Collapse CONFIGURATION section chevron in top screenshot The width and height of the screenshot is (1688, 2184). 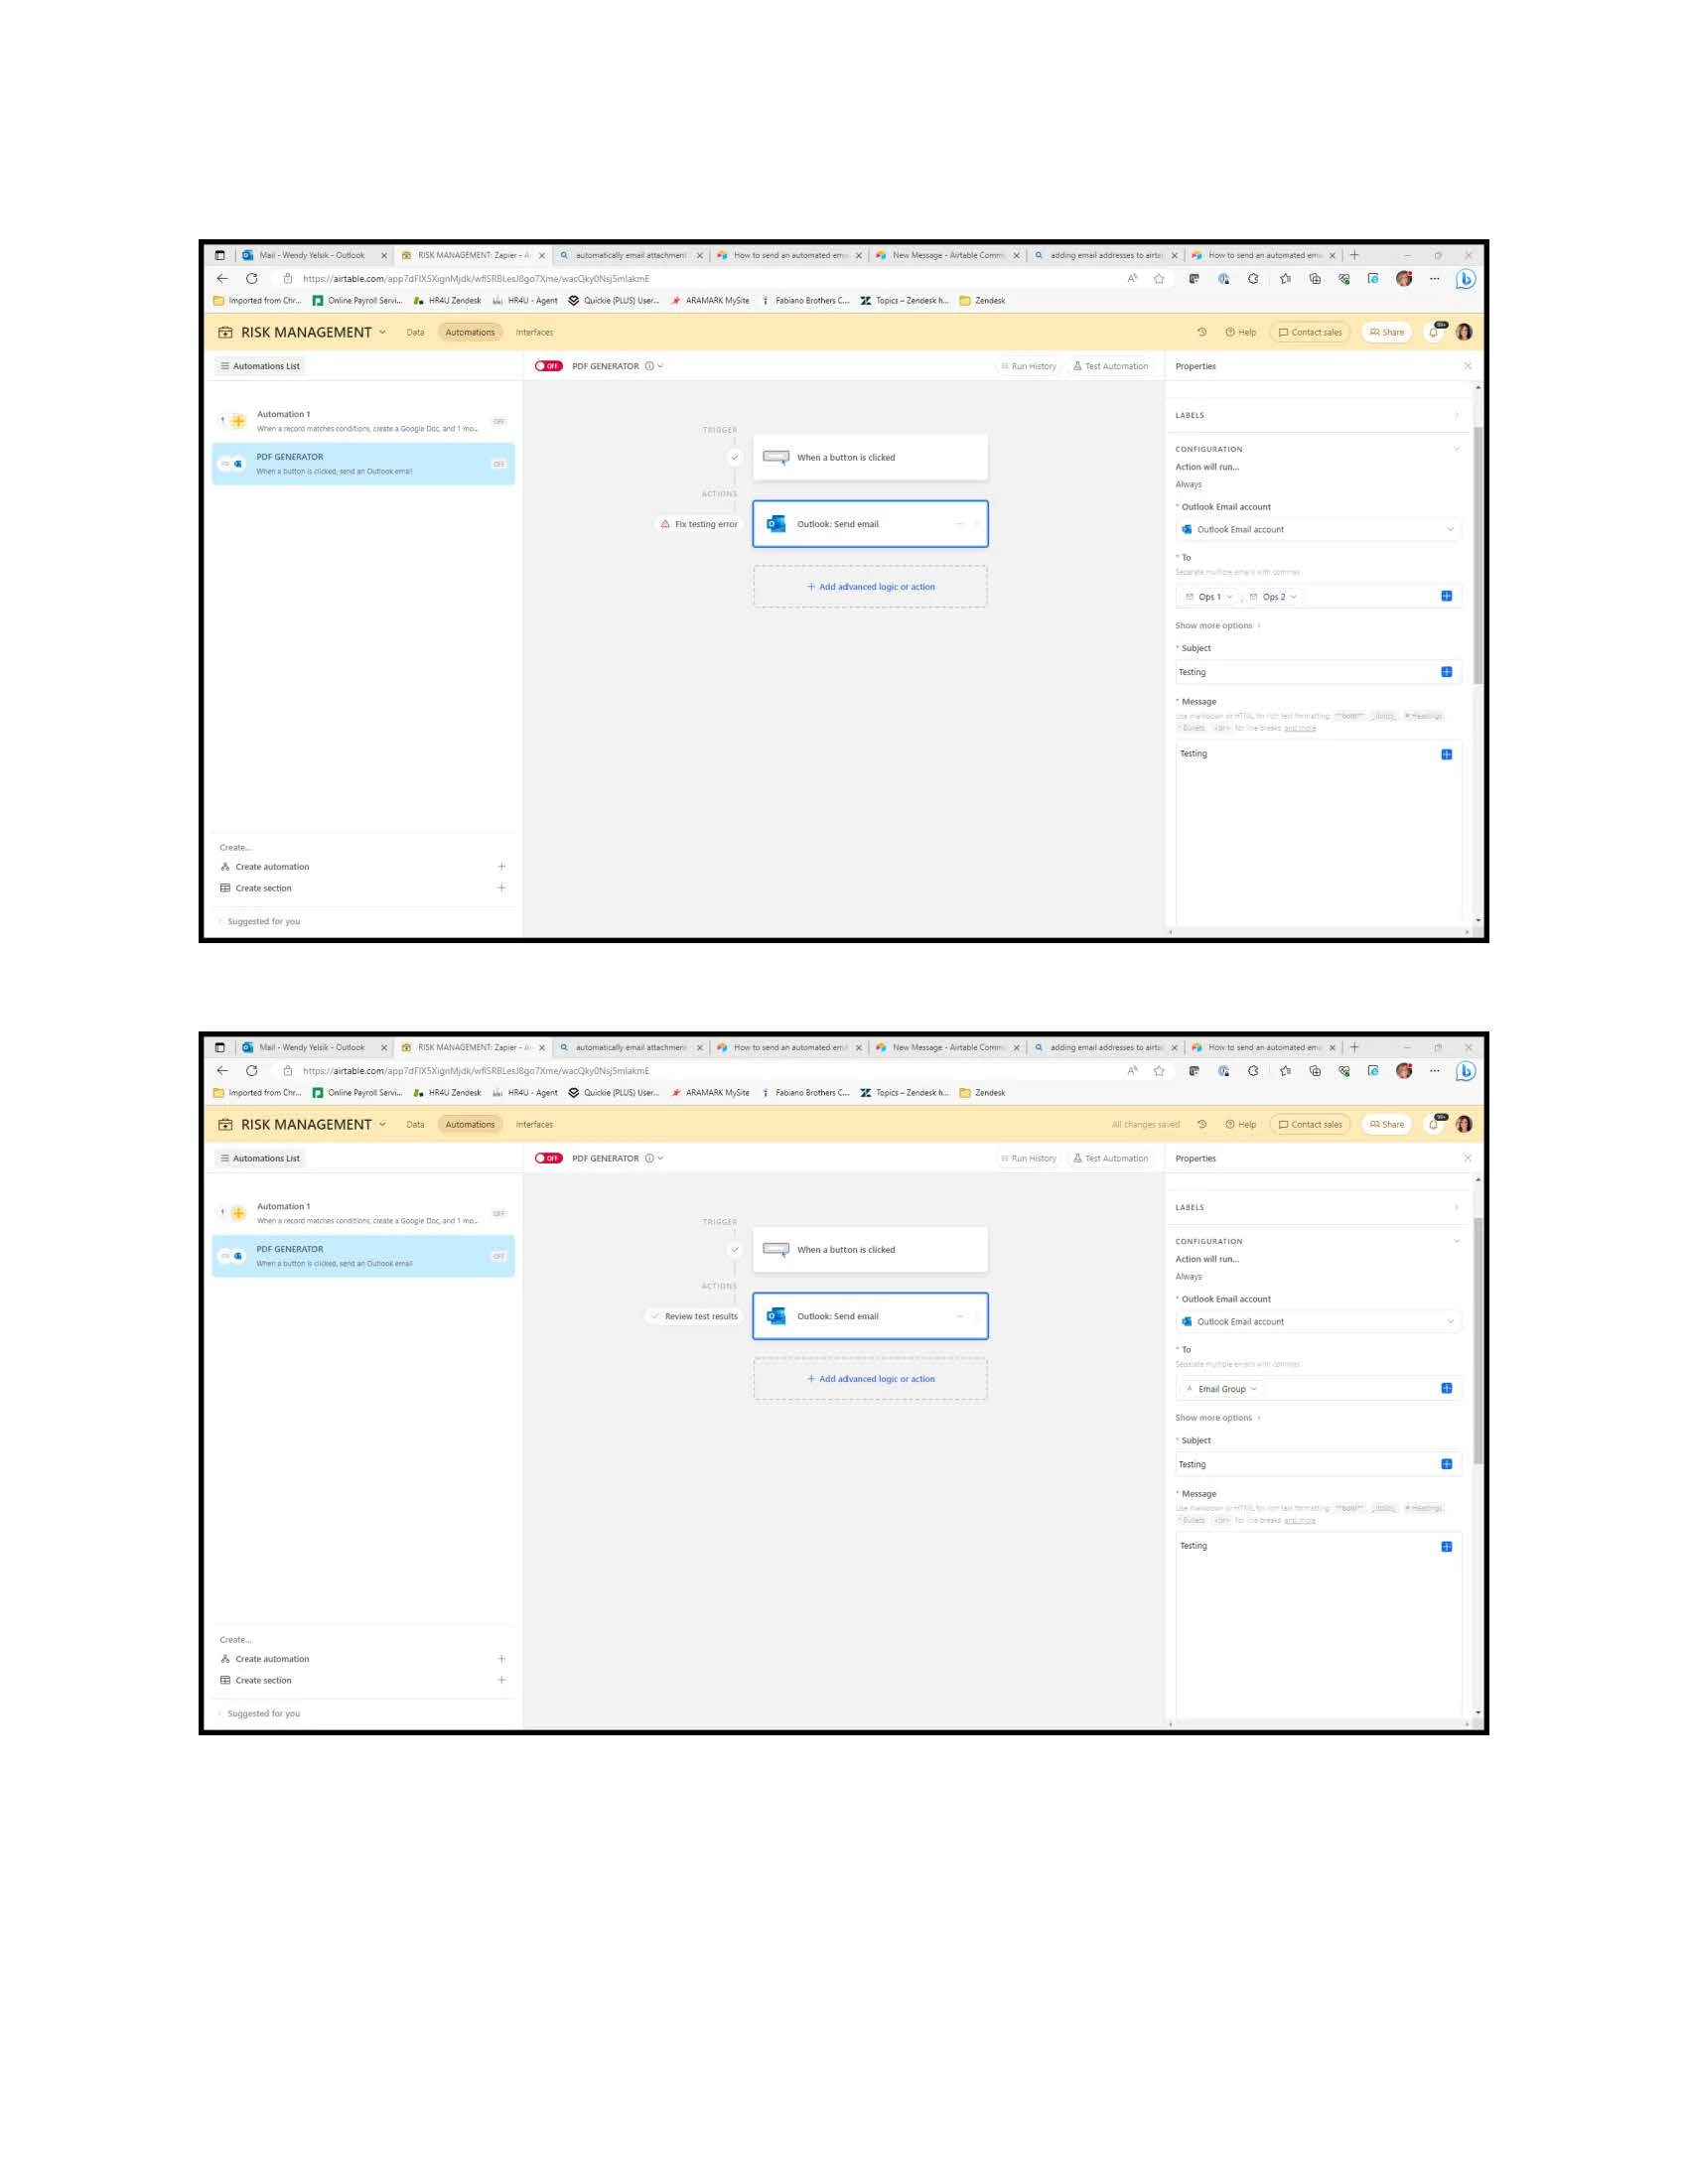click(x=1456, y=449)
